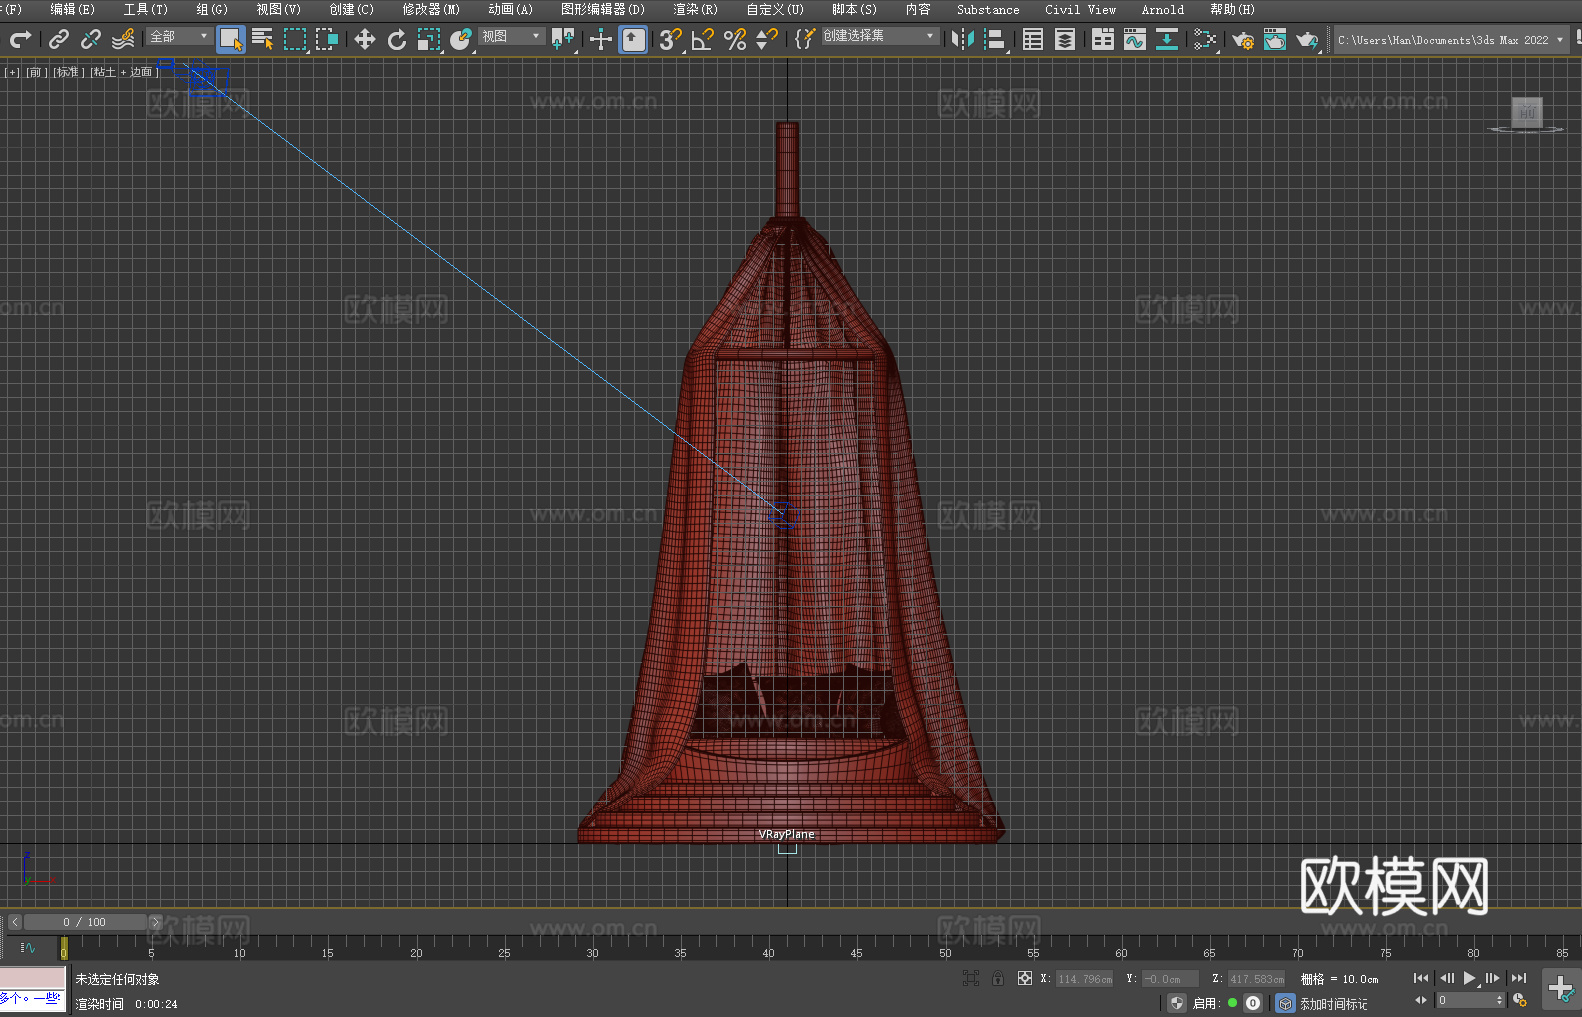1582x1017 pixels.
Task: Open the Arnold menu
Action: (1162, 9)
